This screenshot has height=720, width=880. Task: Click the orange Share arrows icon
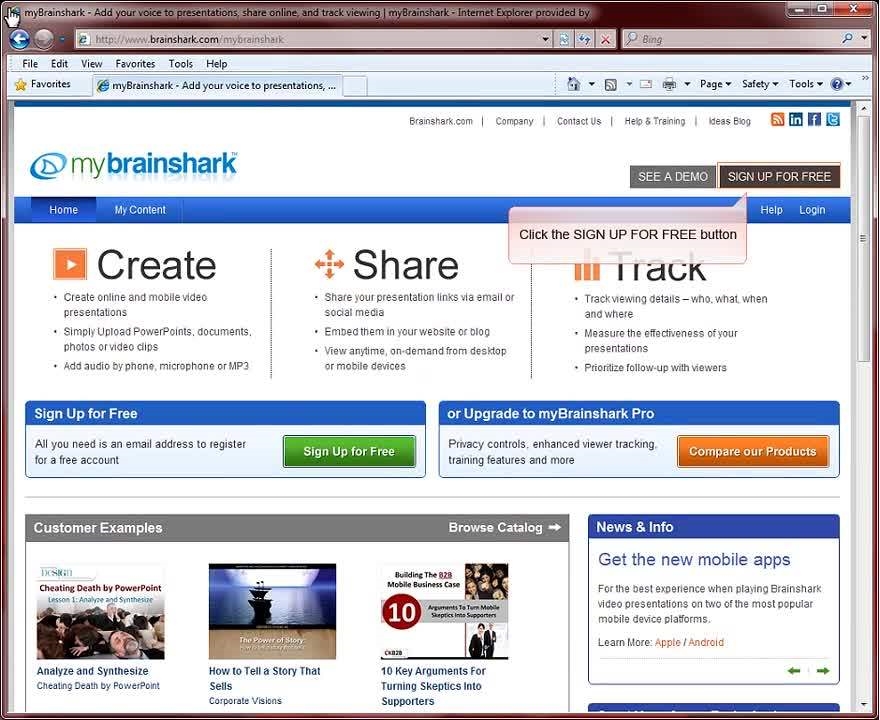pos(329,264)
